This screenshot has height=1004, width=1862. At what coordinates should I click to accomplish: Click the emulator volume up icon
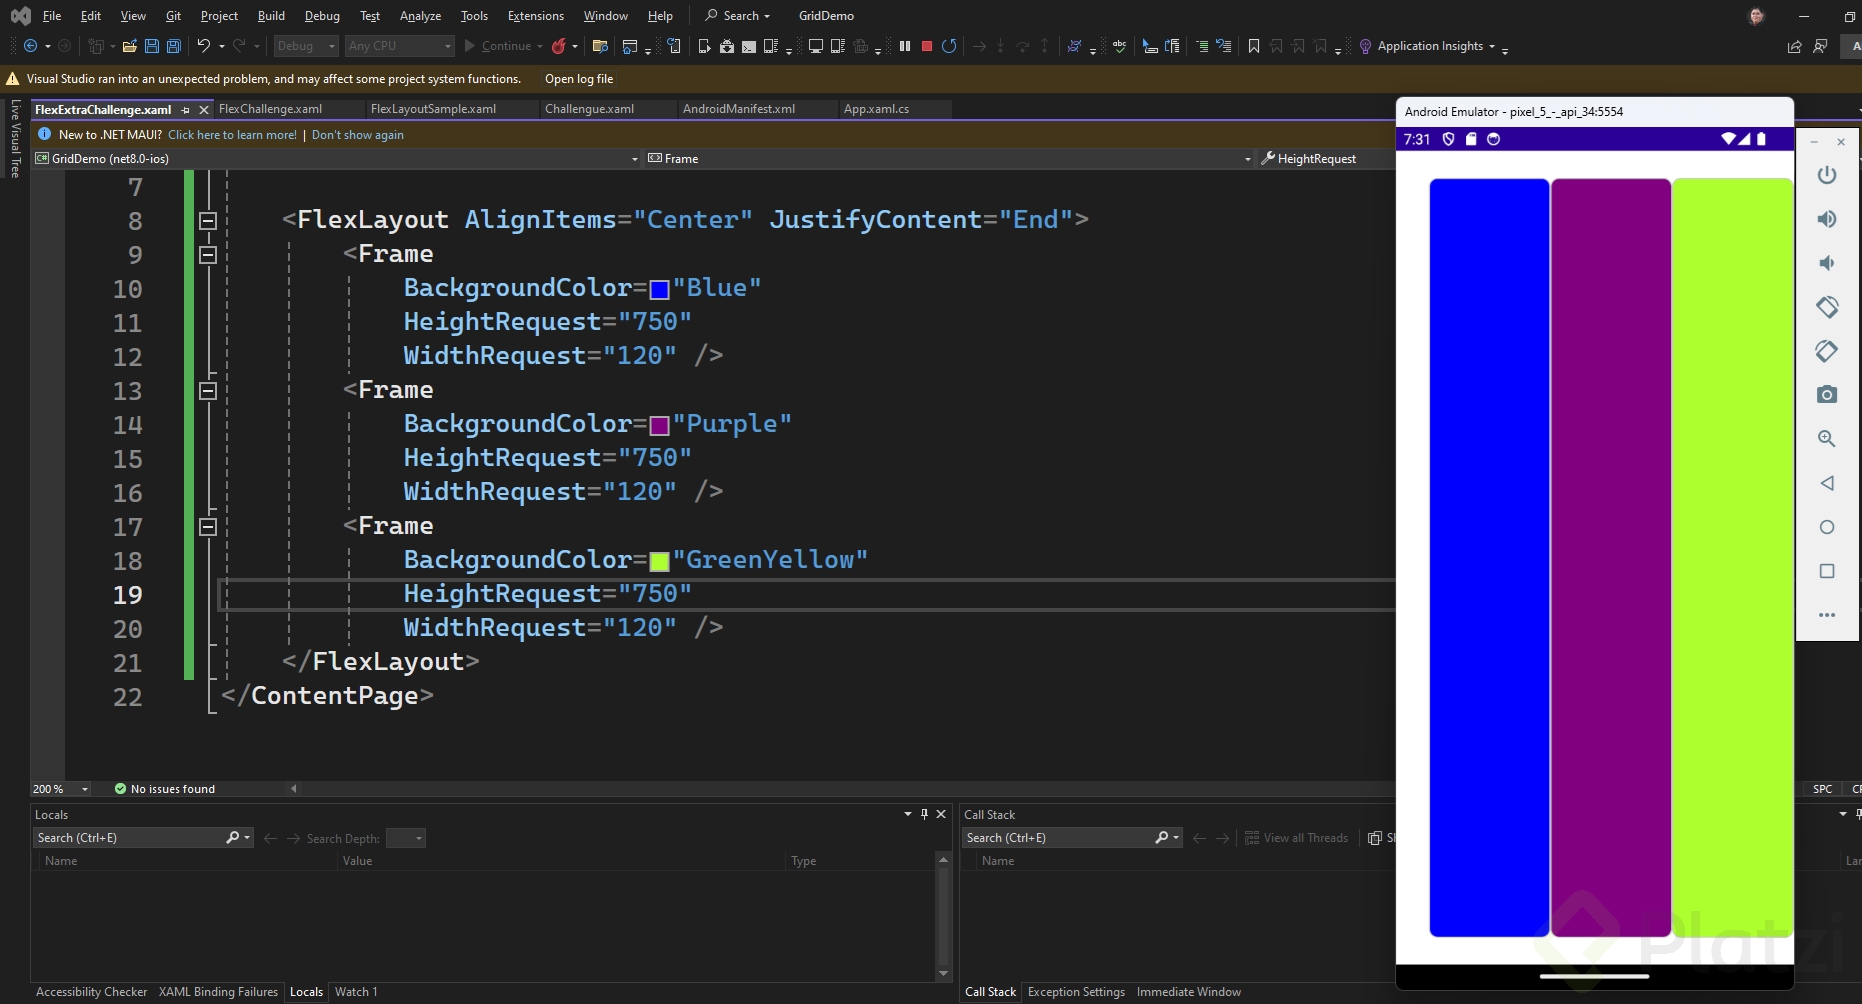1826,219
